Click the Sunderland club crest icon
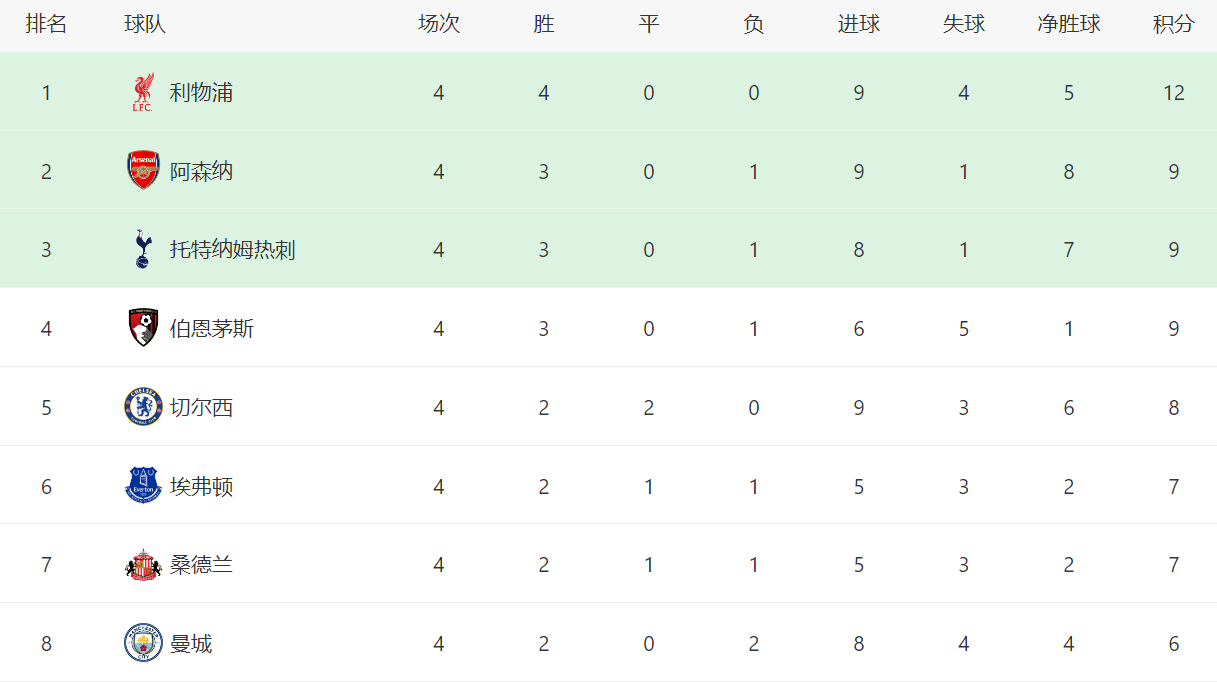 point(143,565)
